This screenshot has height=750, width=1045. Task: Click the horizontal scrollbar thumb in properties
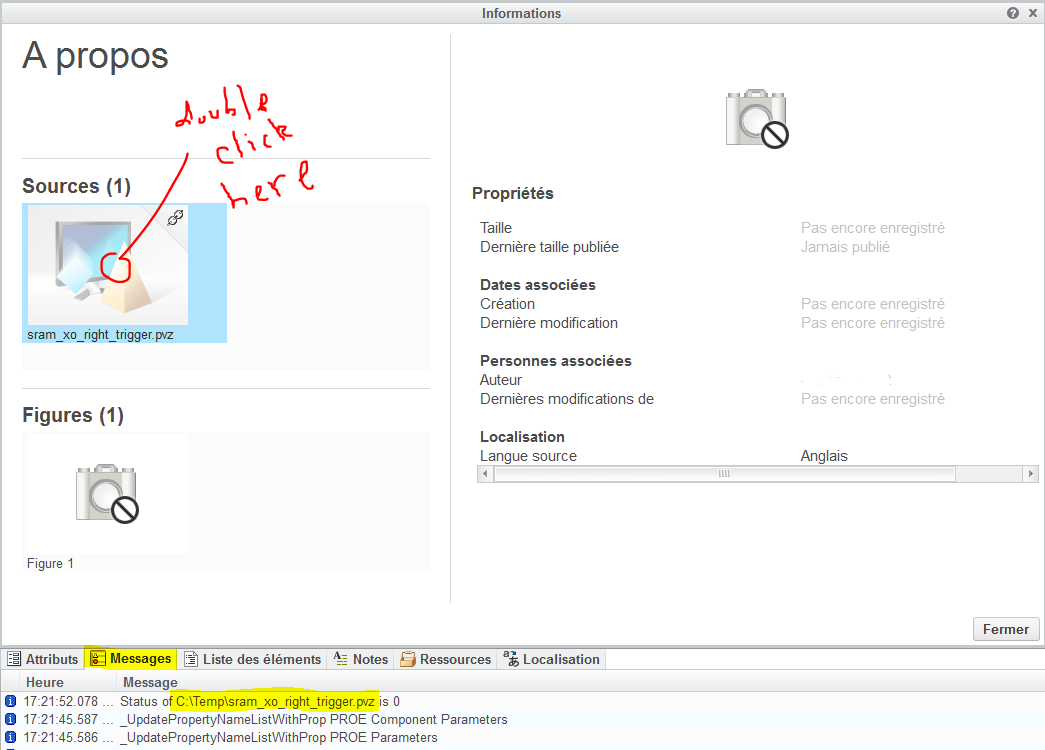click(724, 474)
